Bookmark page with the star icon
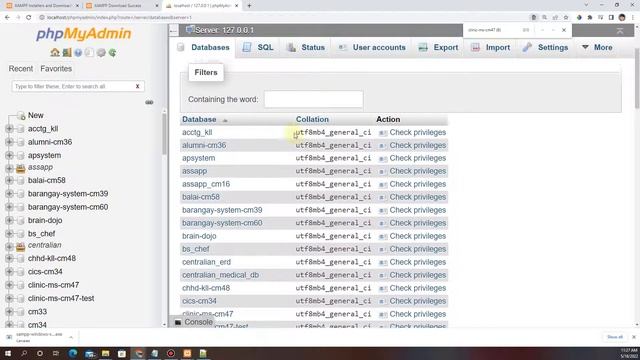This screenshot has height=360, width=640. [566, 18]
